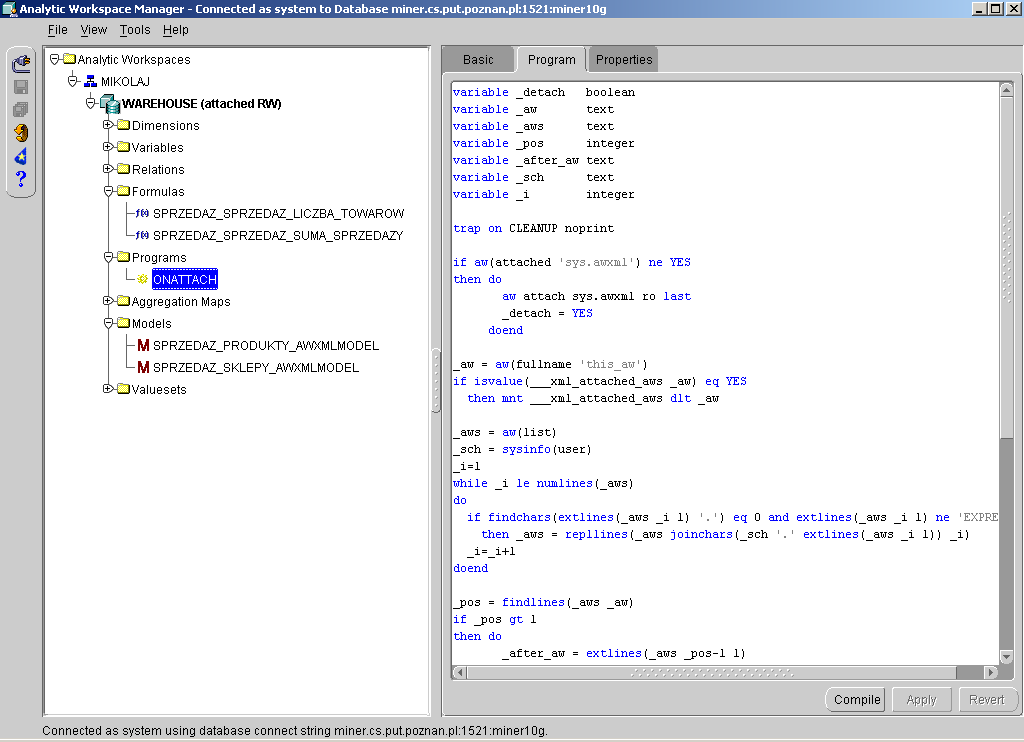Click the plug connect database toolbar icon

pos(21,63)
